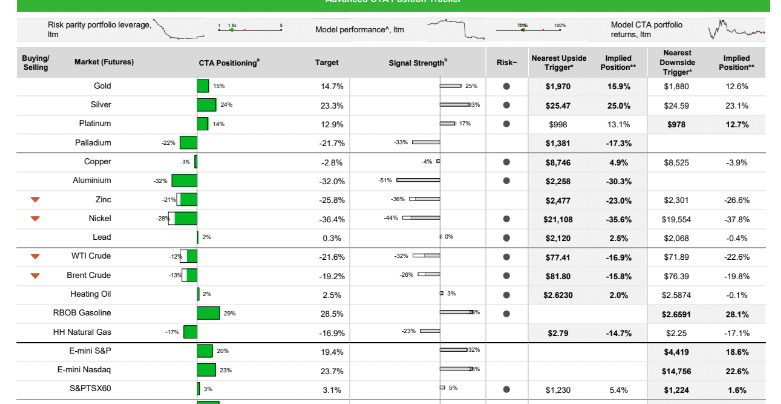The height and width of the screenshot is (404, 781).
Task: Click the red selling arrow beside Zinc
Action: point(35,200)
